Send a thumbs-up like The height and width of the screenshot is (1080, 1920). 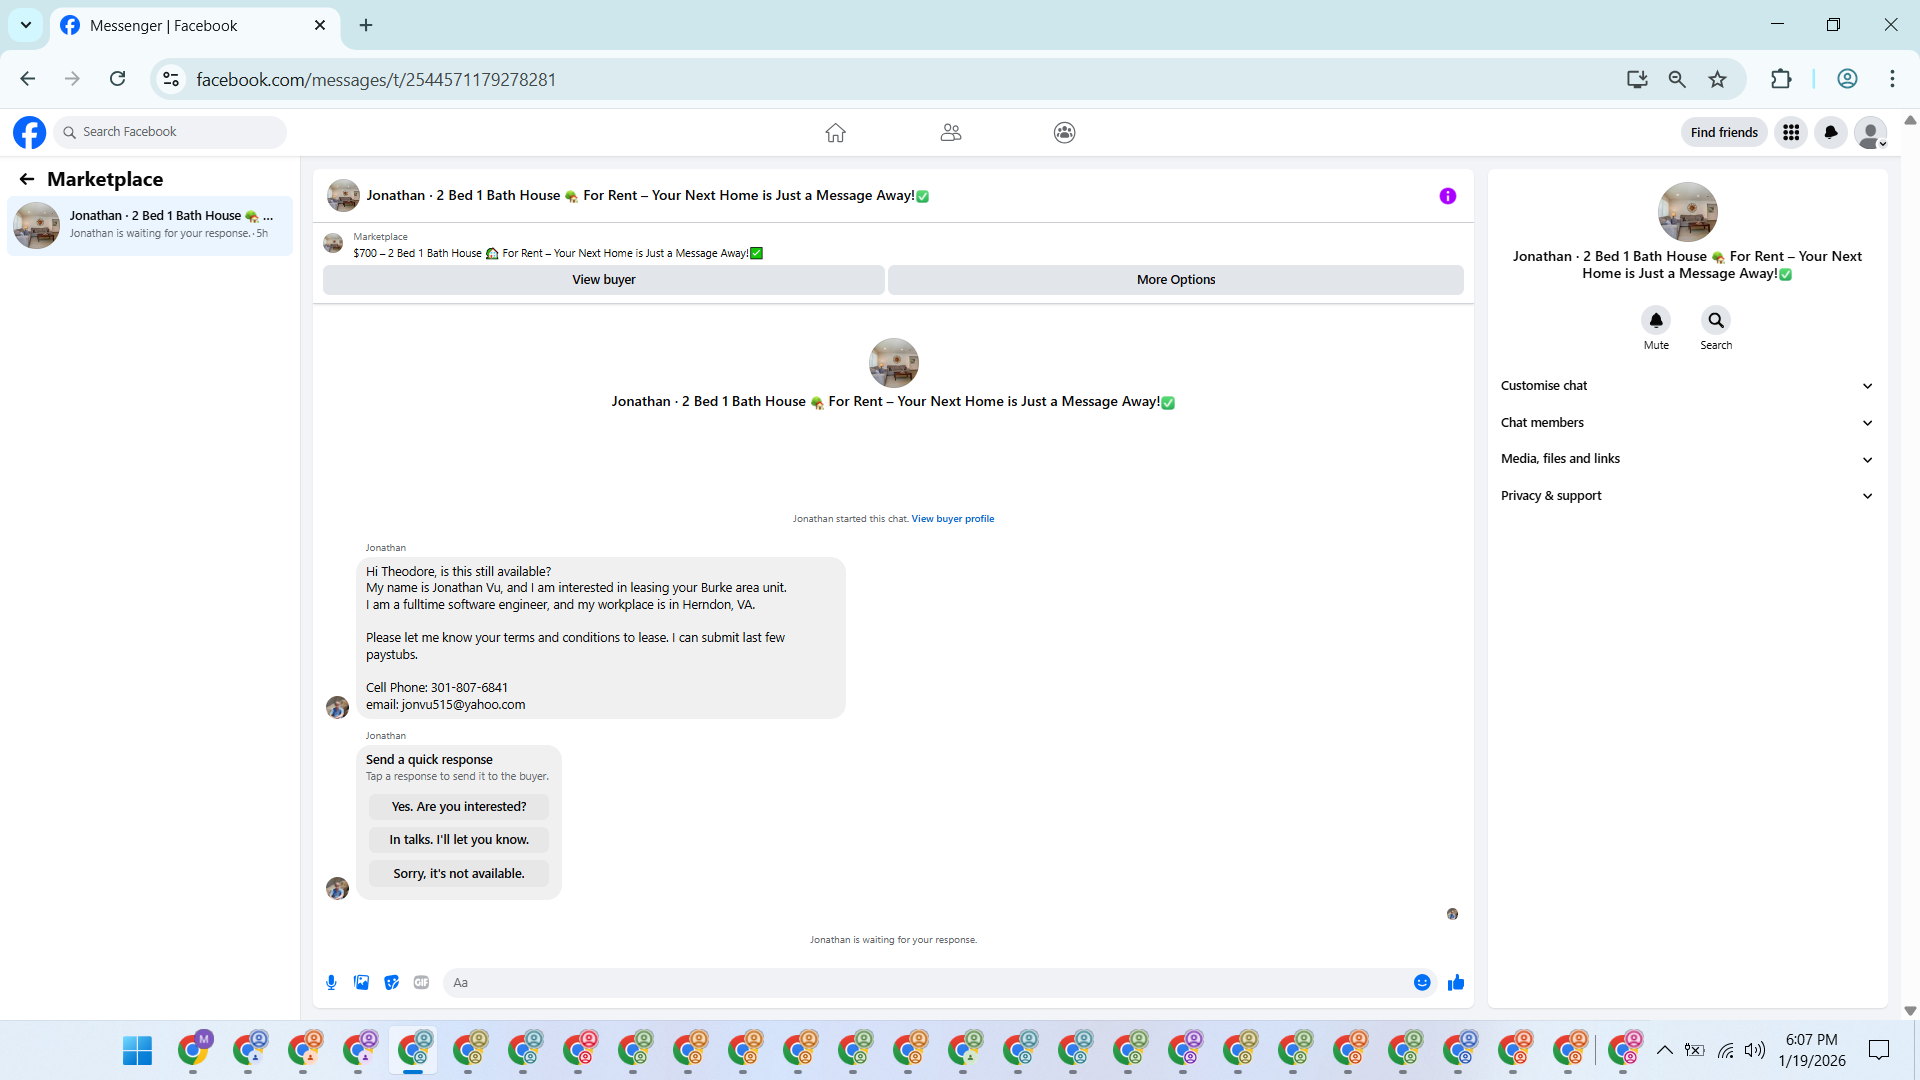pos(1456,983)
